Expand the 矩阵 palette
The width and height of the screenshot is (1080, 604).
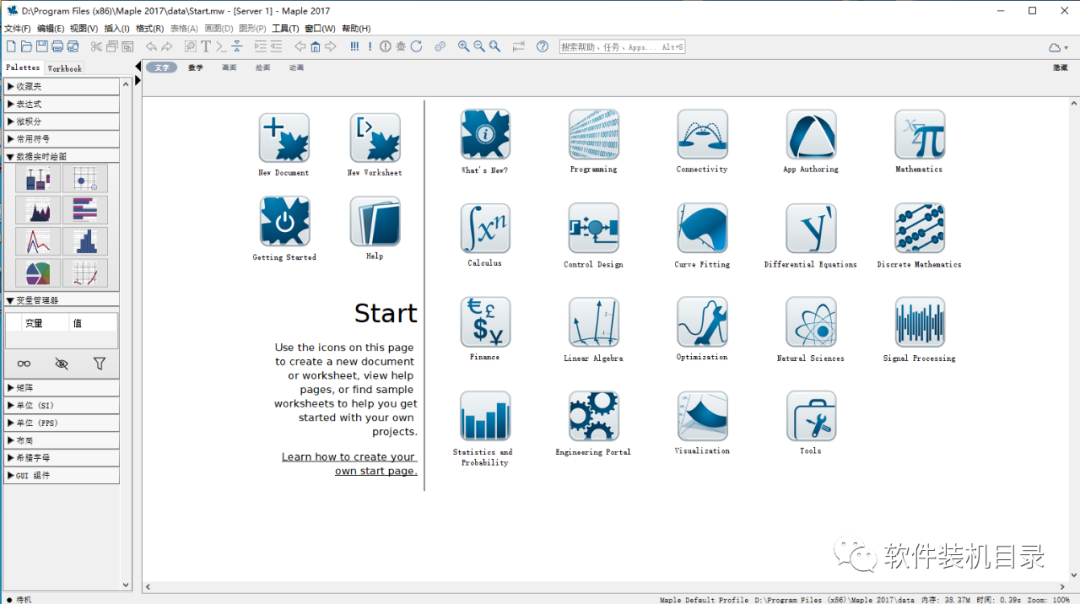[62, 388]
